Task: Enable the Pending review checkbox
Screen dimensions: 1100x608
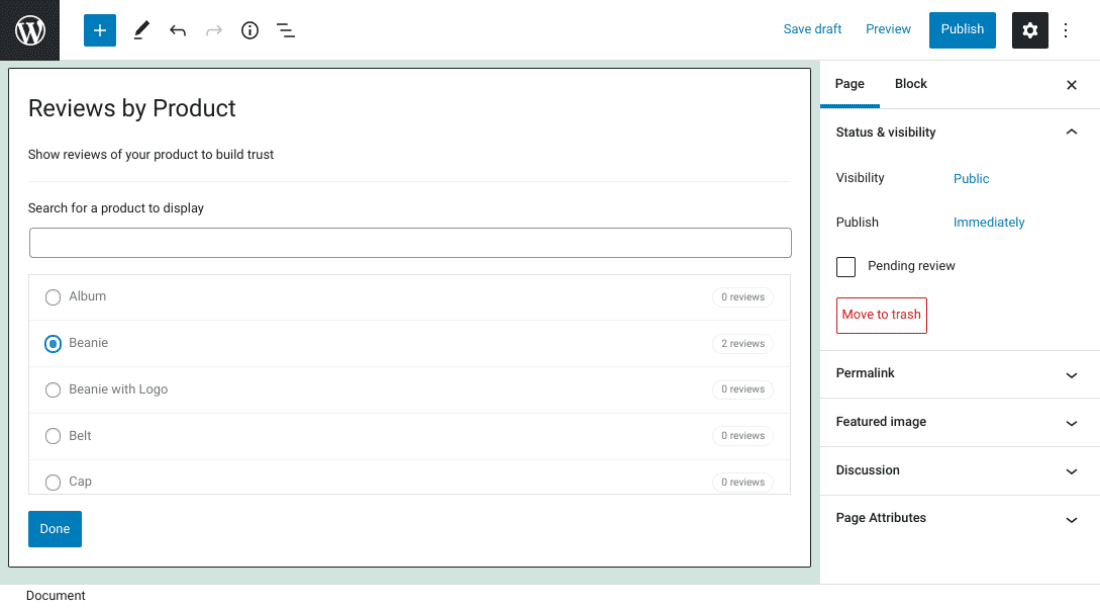Action: pos(845,266)
